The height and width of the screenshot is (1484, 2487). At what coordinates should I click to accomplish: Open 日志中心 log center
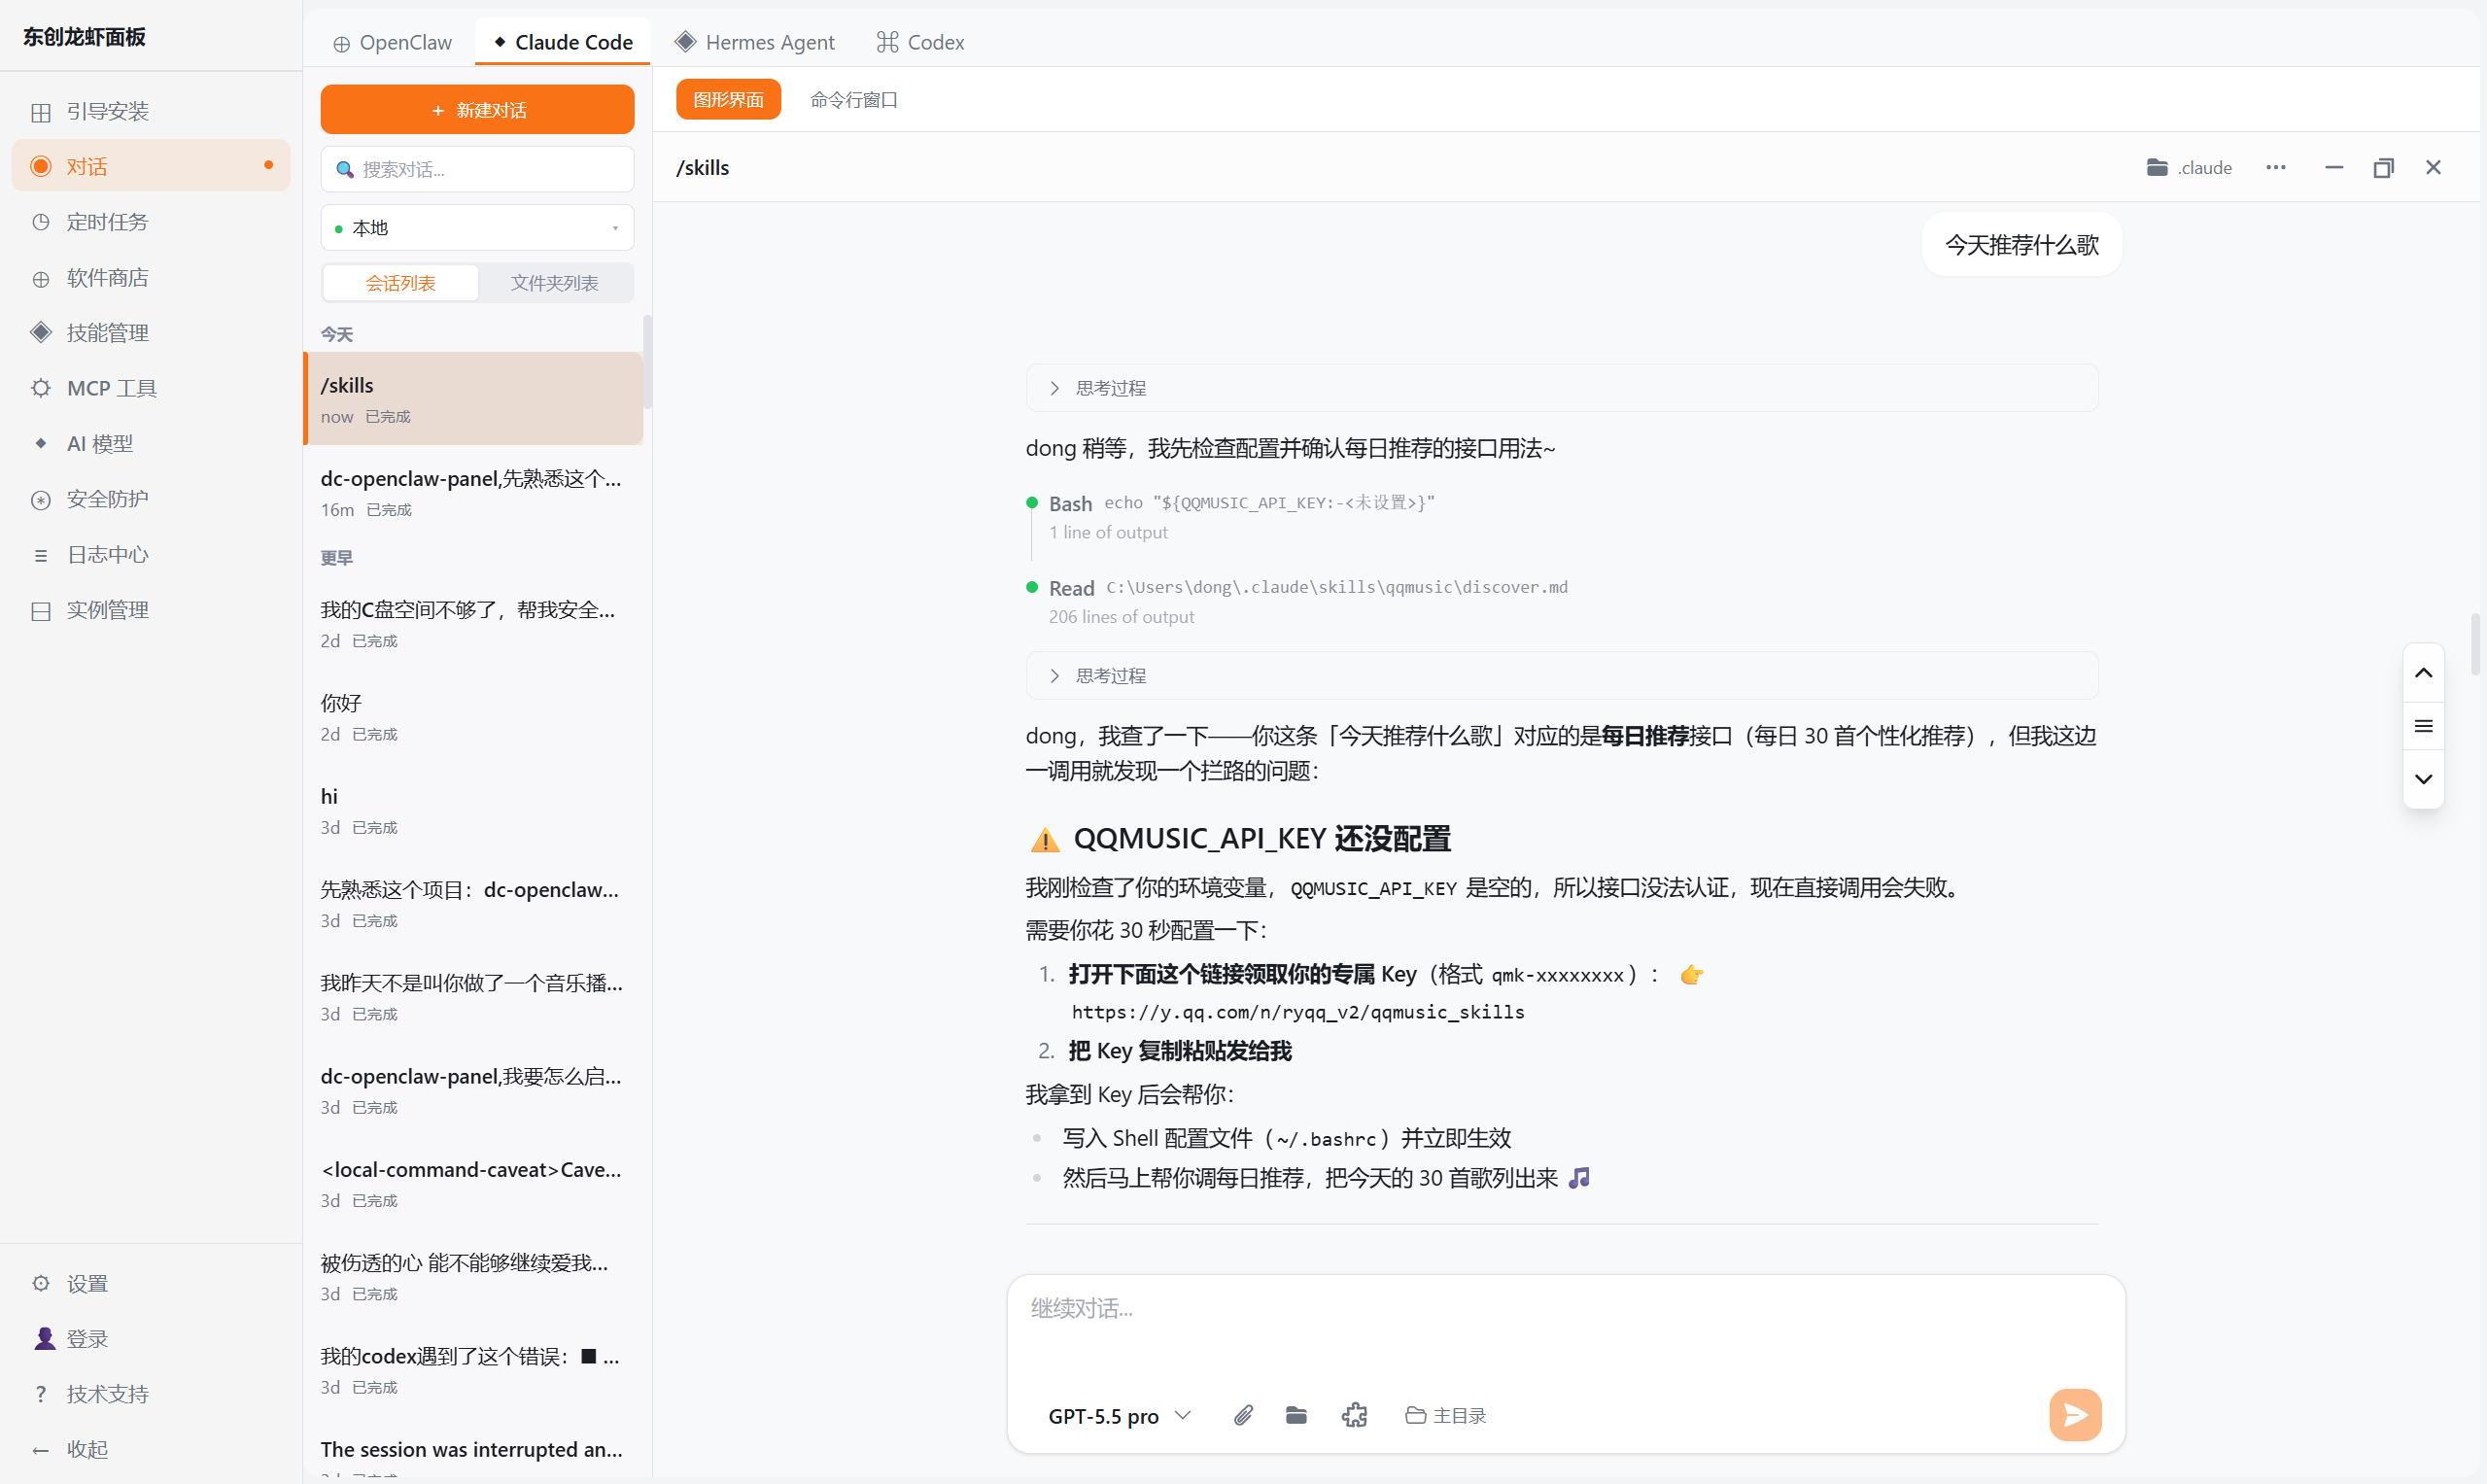pyautogui.click(x=151, y=554)
